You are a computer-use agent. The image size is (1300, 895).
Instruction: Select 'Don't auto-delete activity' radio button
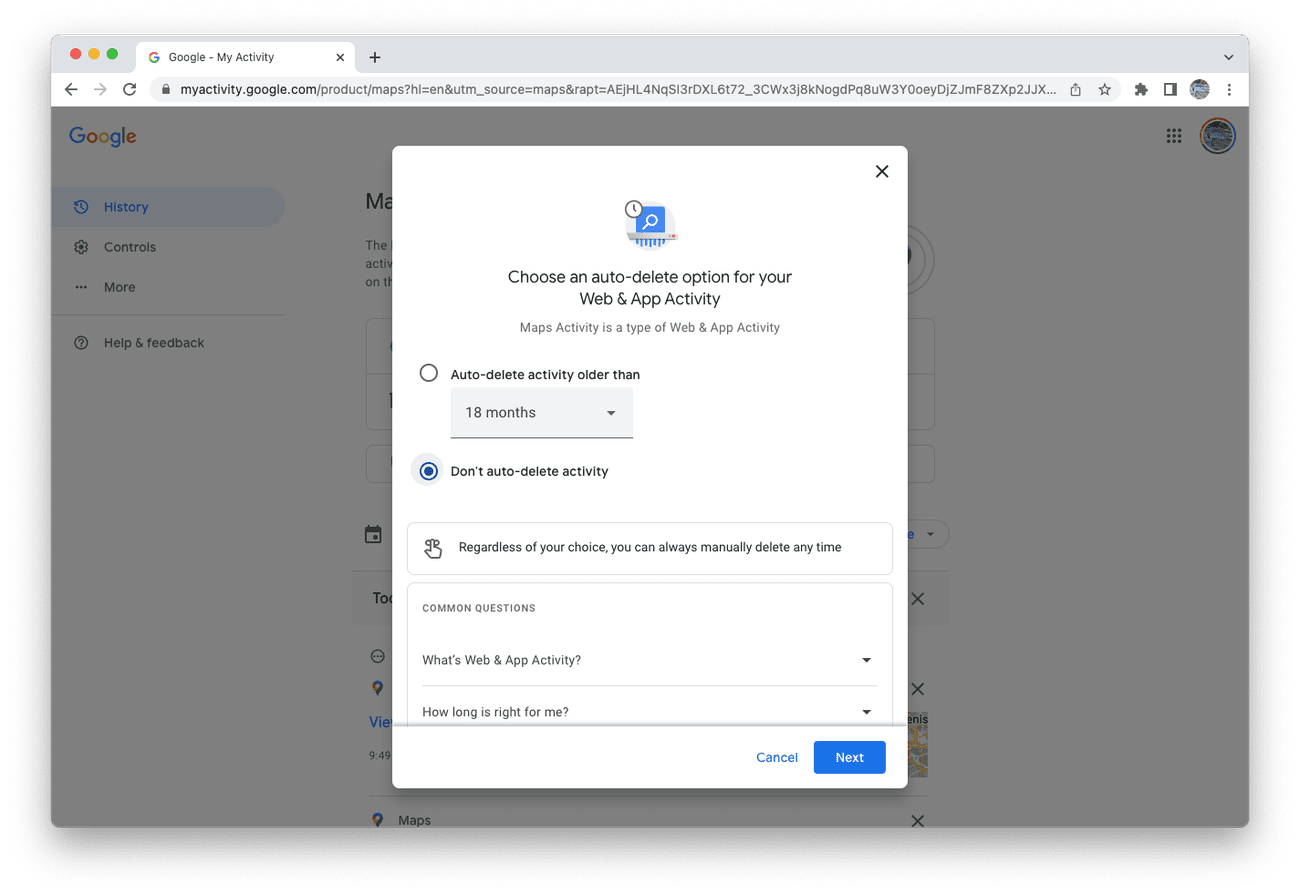tap(429, 471)
